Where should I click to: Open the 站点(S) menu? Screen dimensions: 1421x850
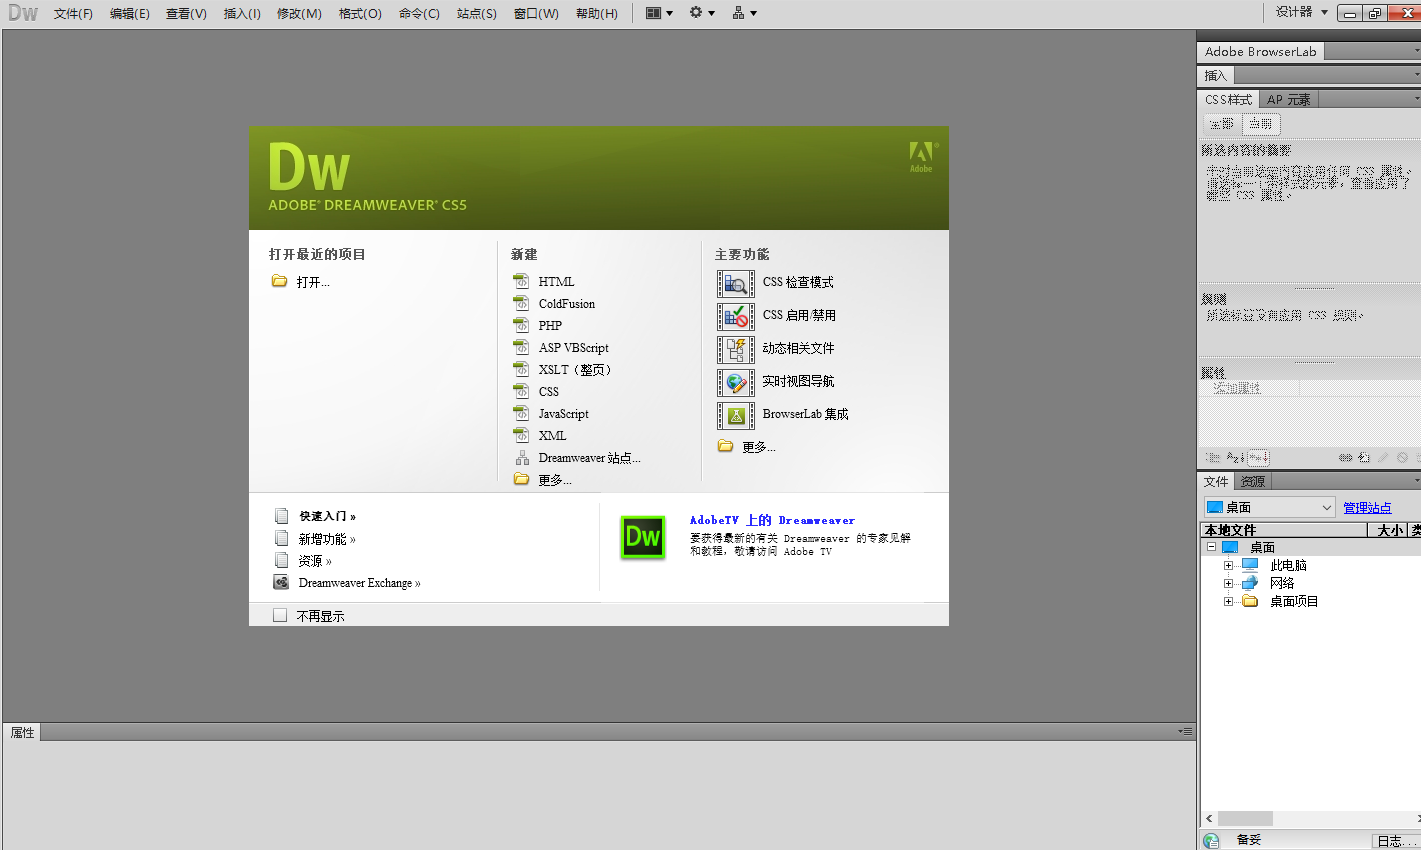click(x=477, y=13)
